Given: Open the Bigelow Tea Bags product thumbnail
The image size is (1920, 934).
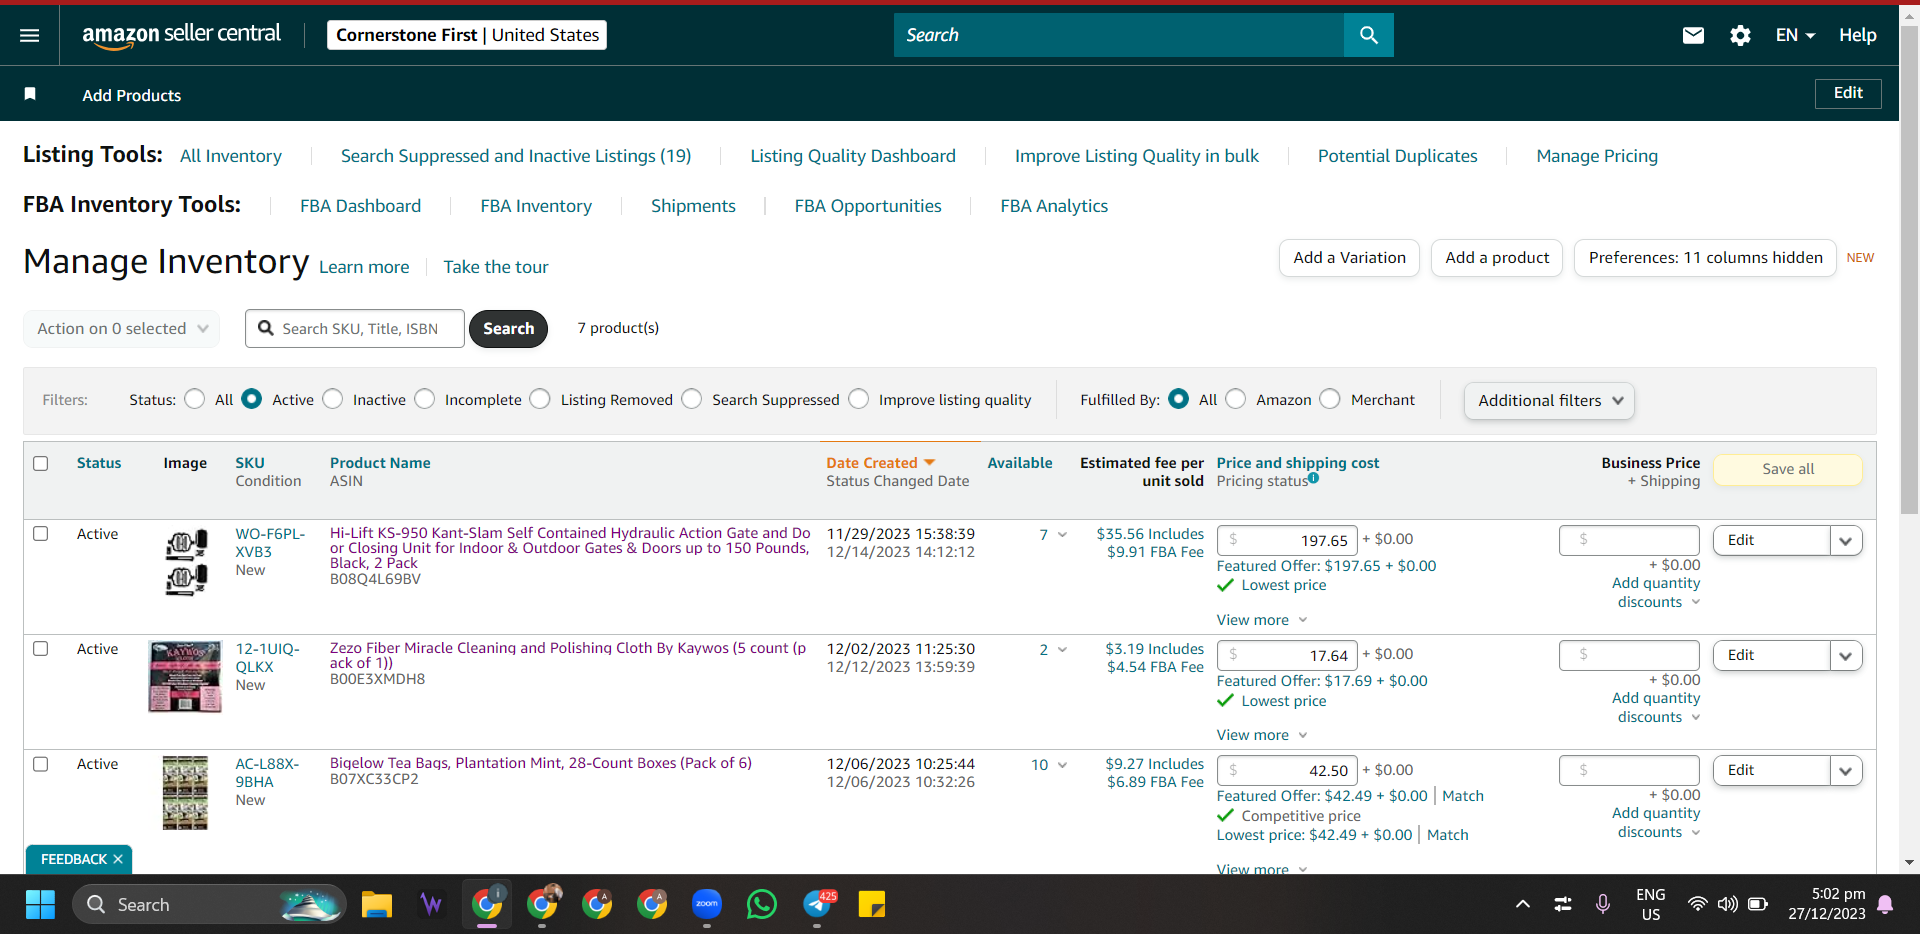Looking at the screenshot, I should click(x=185, y=793).
